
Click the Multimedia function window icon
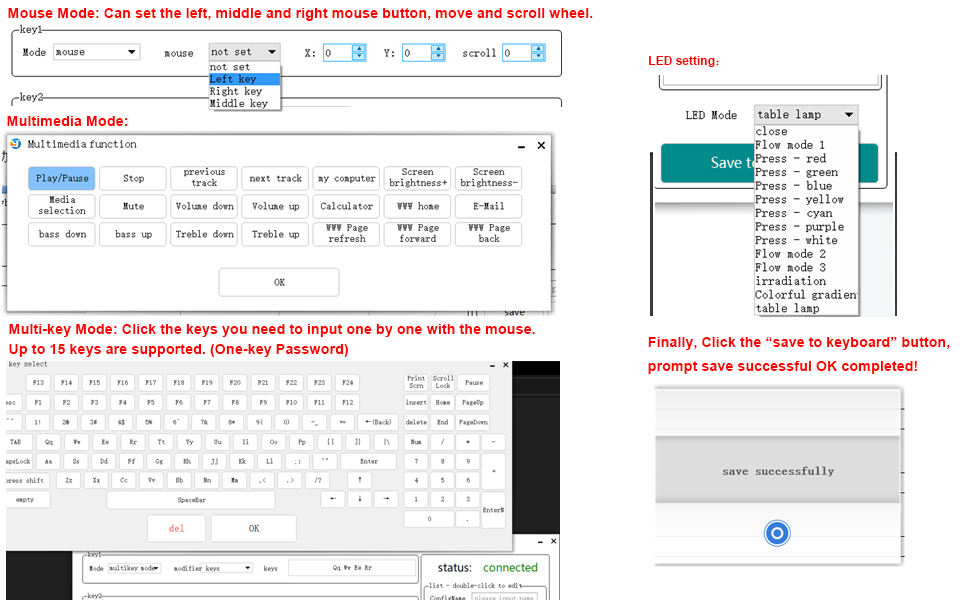click(x=16, y=144)
